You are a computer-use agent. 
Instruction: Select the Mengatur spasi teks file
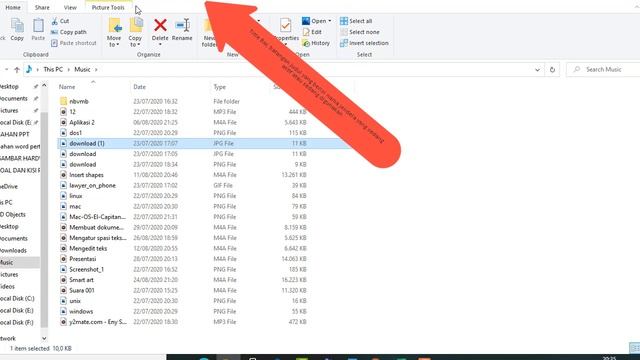tap(98, 238)
